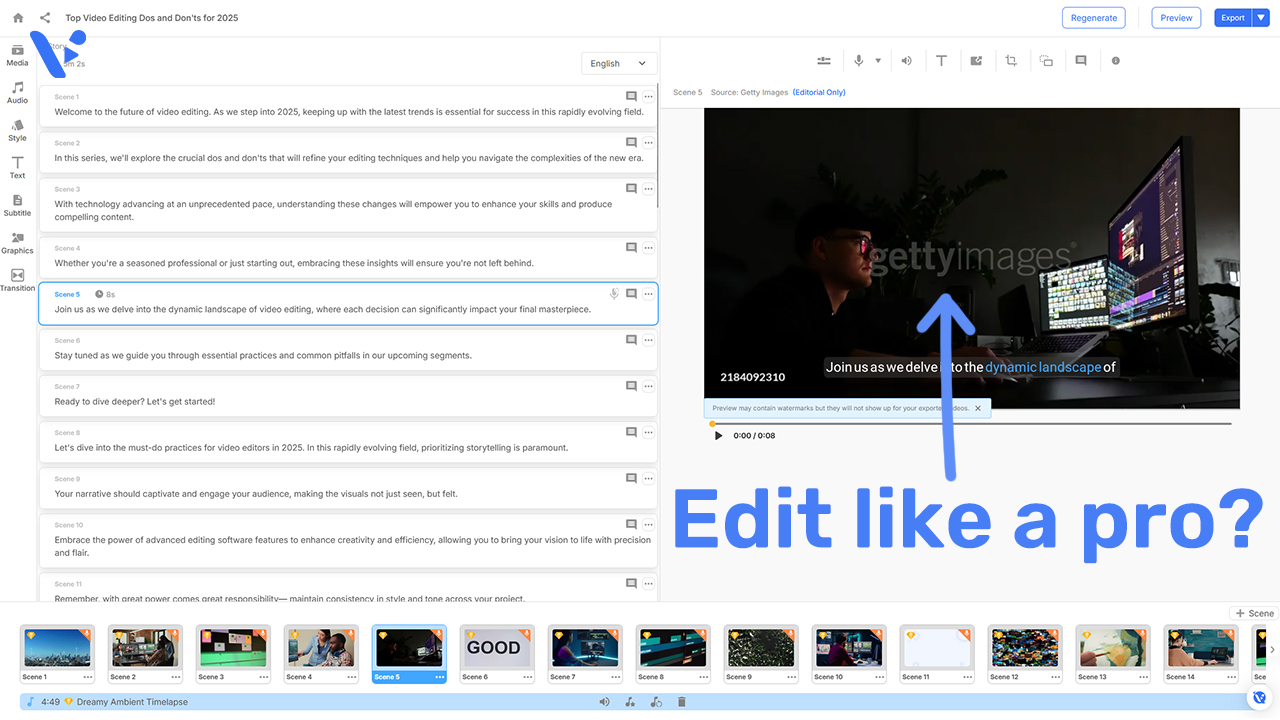Click the preview playback progress bar

coord(970,423)
